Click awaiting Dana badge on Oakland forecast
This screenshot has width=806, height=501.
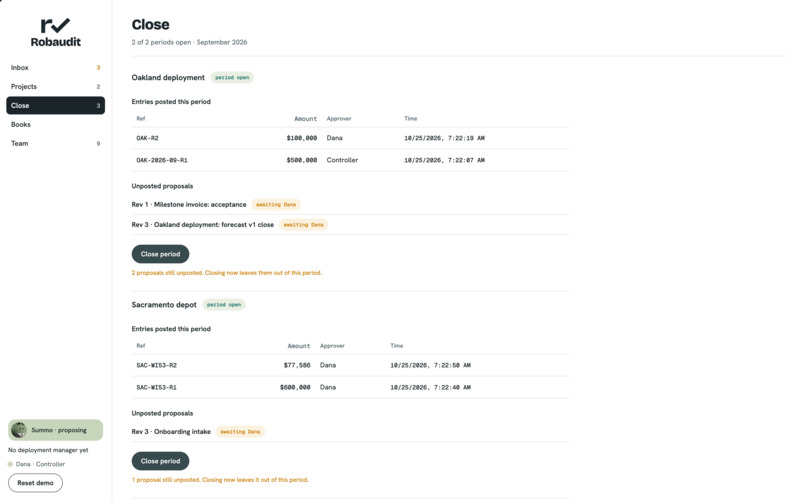303,225
